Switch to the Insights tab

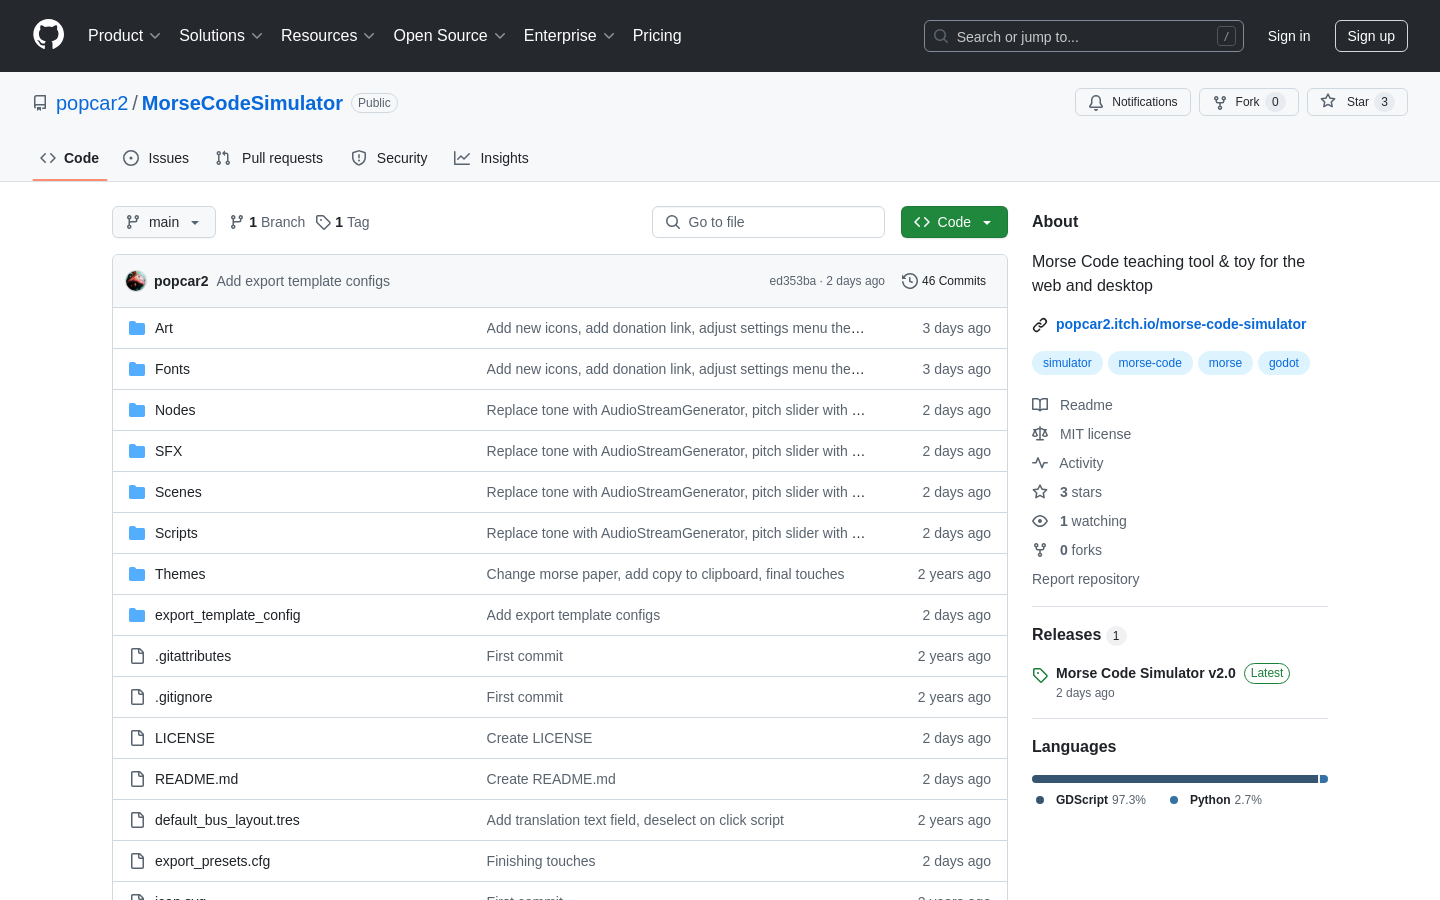coord(491,158)
